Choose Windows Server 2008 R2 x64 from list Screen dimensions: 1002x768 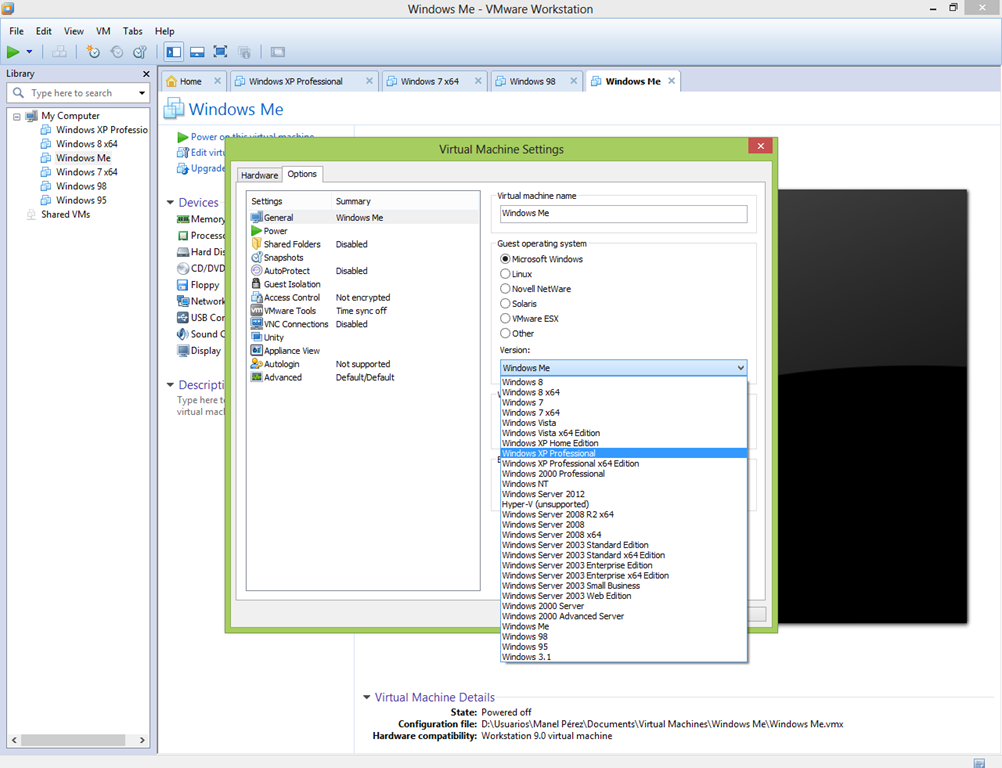tap(557, 515)
